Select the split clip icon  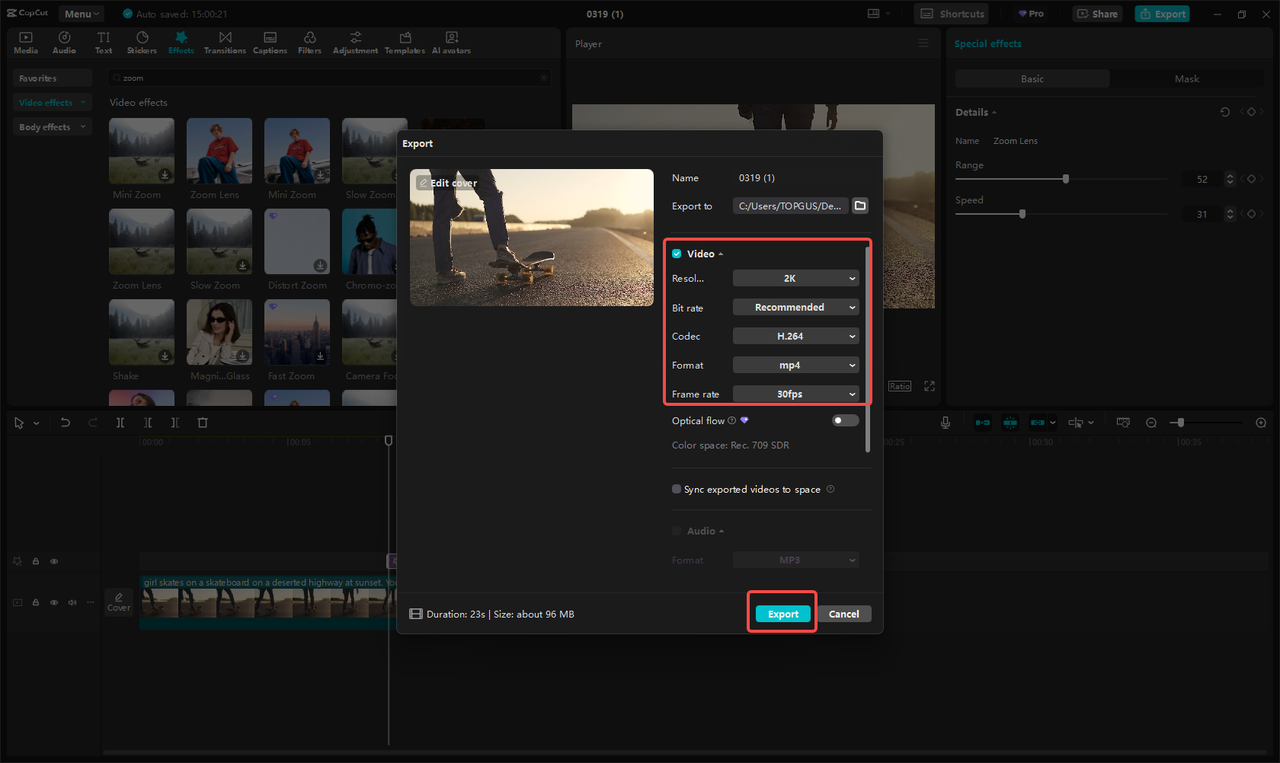(x=120, y=422)
